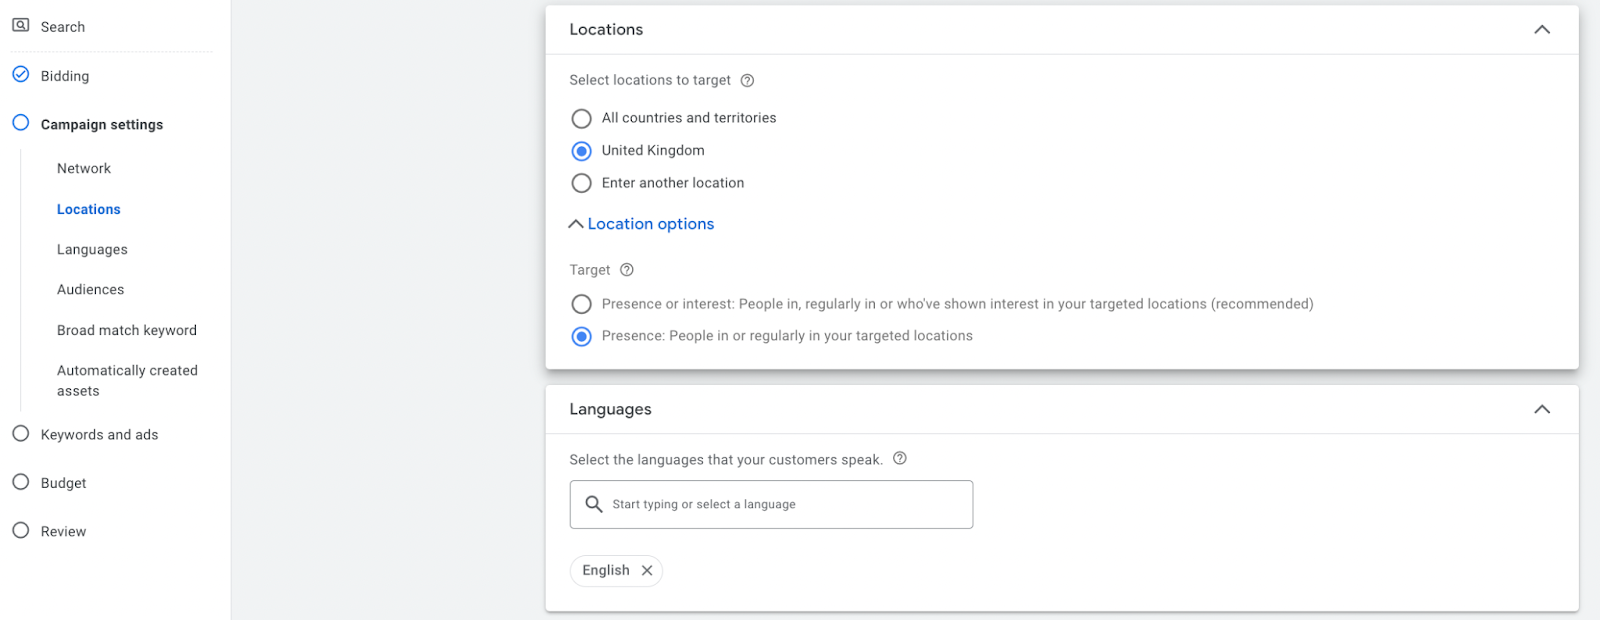Select Presence or interest targeting option
Image resolution: width=1600 pixels, height=620 pixels.
pyautogui.click(x=581, y=304)
